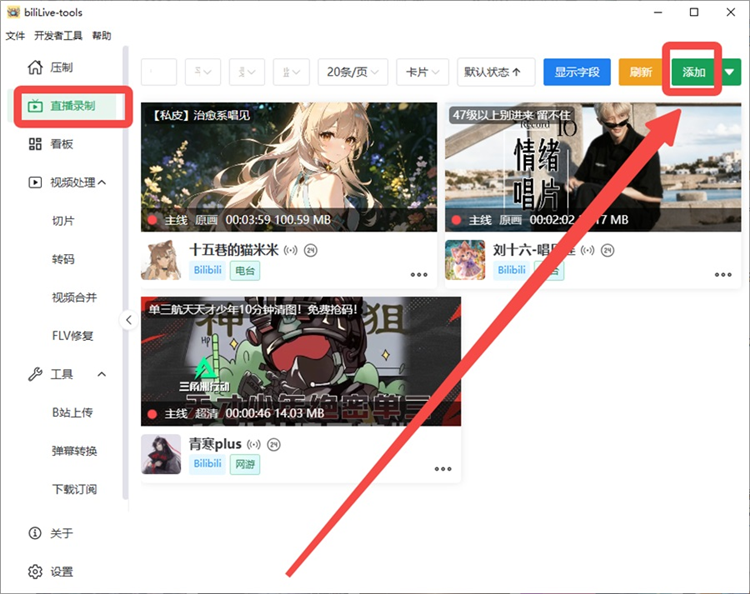The width and height of the screenshot is (750, 594).
Task: Open the 切片 page
Action: point(63,221)
